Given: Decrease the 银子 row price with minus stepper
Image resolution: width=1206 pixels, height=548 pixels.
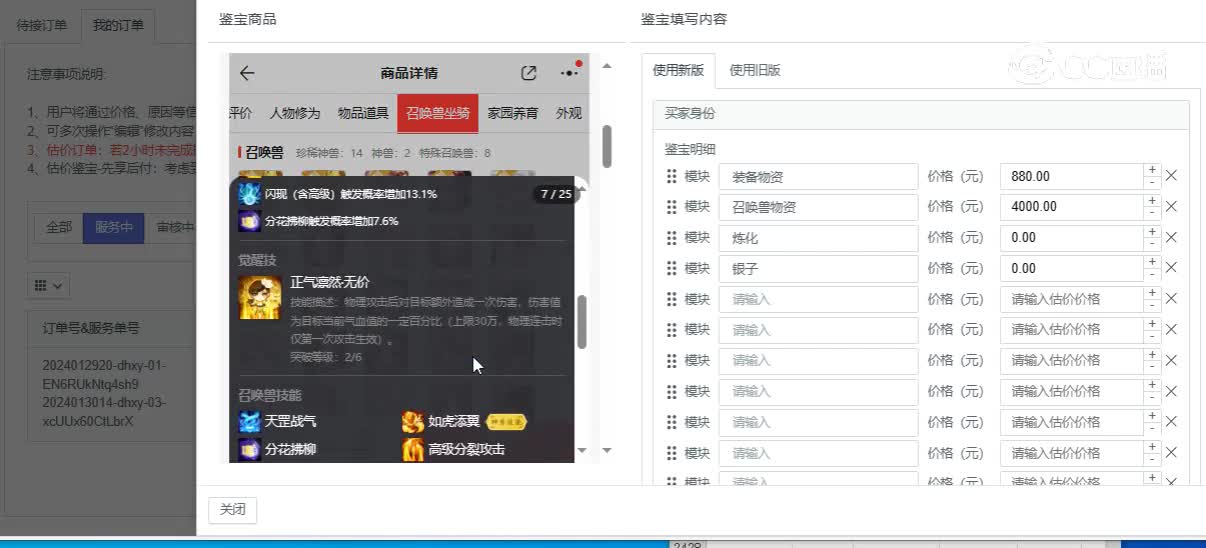Looking at the screenshot, I should click(x=1152, y=275).
